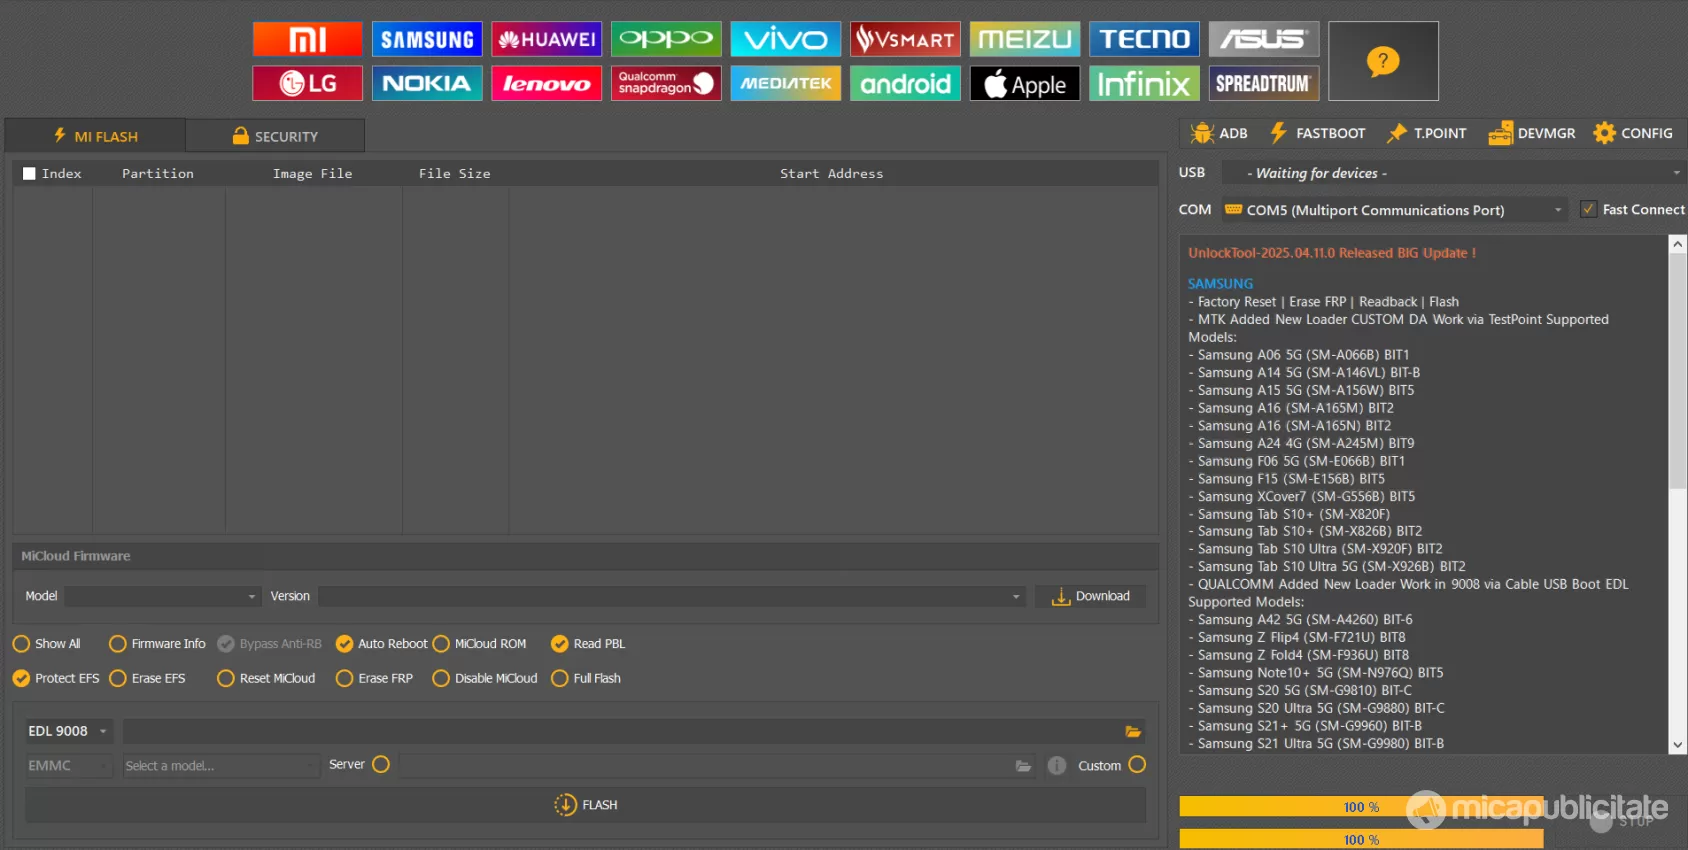The height and width of the screenshot is (850, 1688).
Task: Click the UnlockTool release notice headline
Action: click(1332, 253)
